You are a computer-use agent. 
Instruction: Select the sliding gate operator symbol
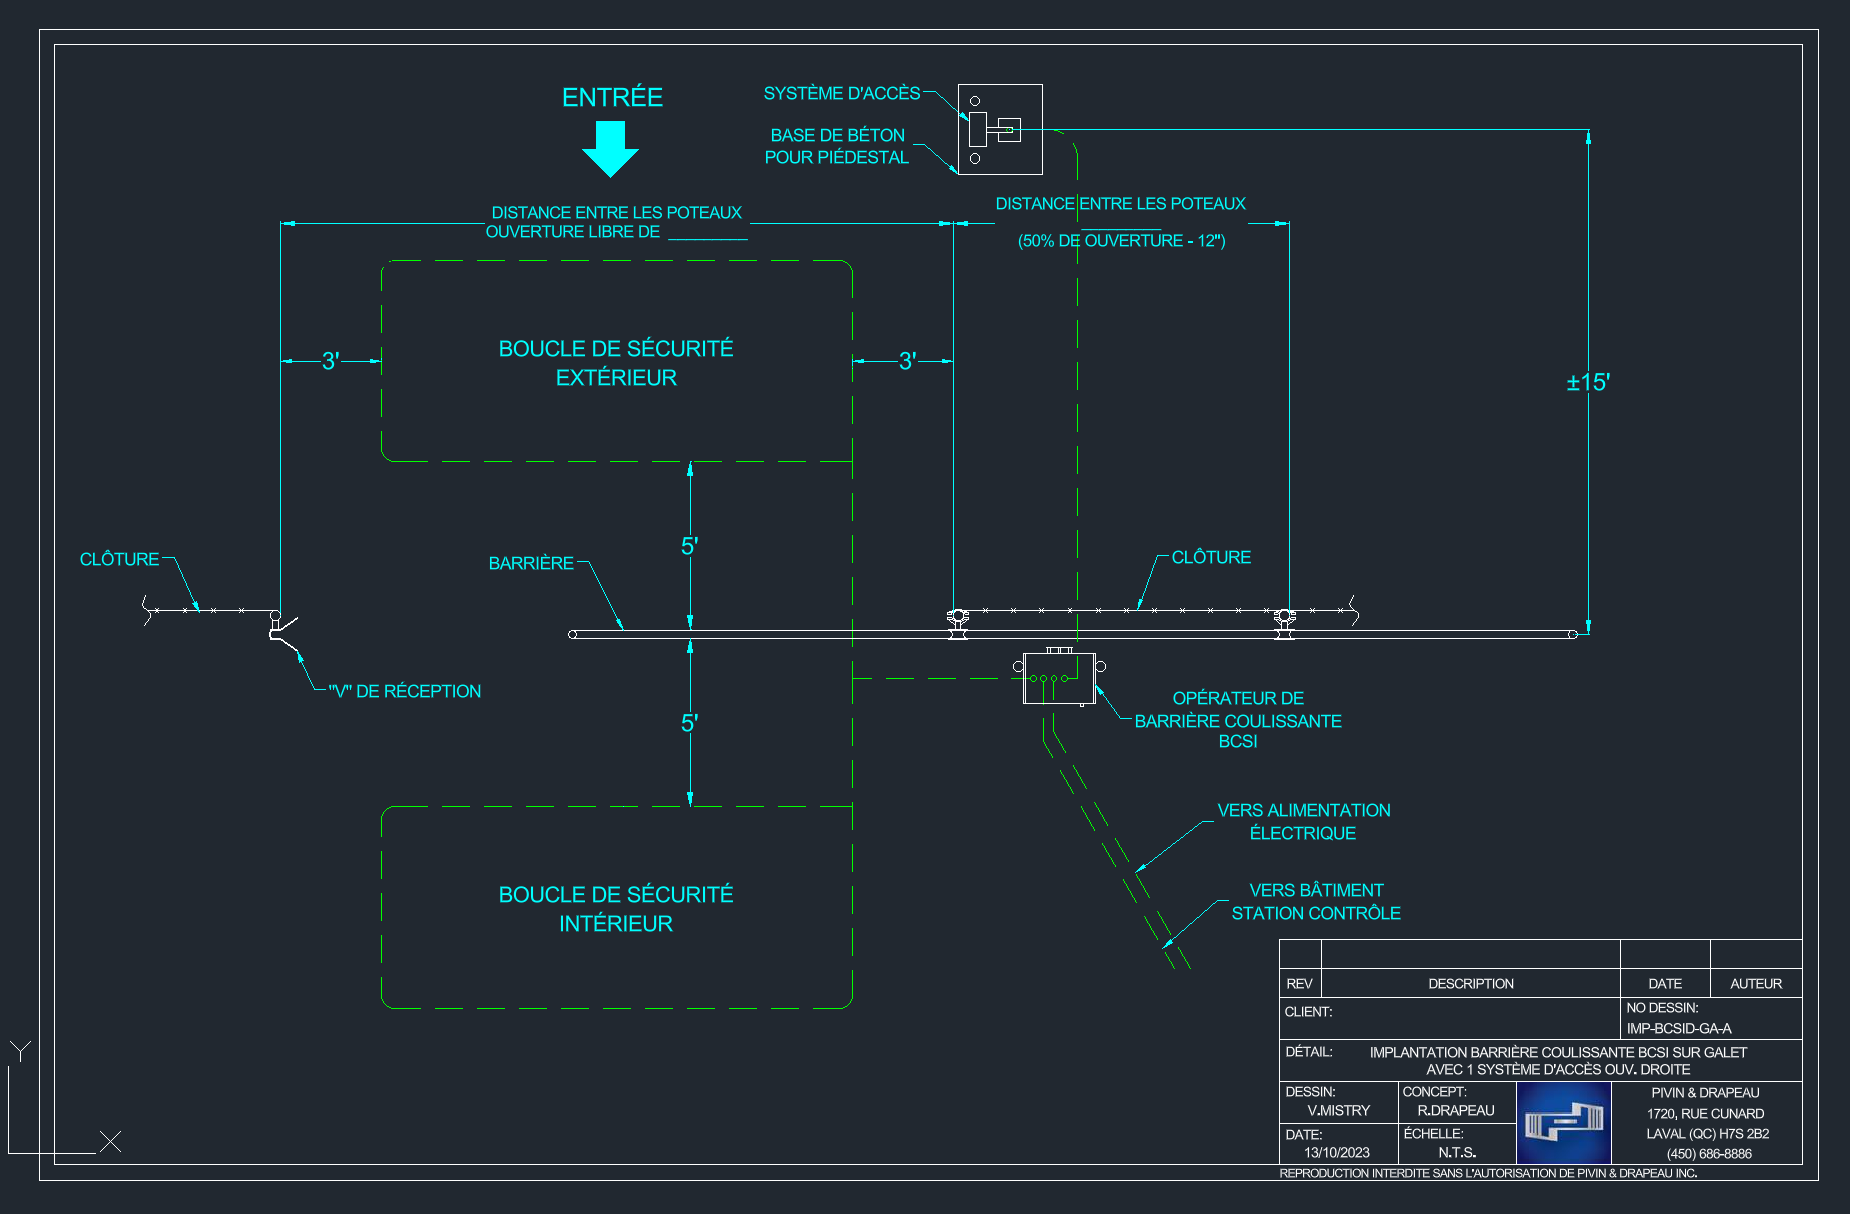click(1060, 677)
